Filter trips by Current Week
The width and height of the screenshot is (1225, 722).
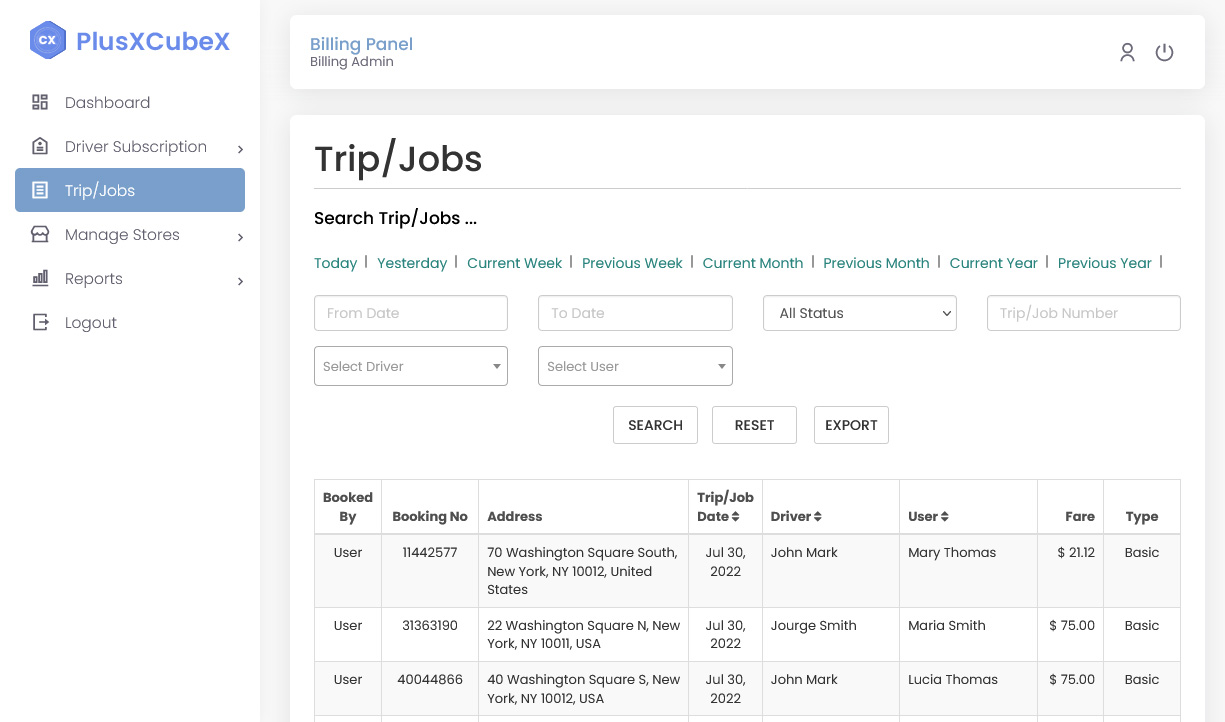[514, 263]
